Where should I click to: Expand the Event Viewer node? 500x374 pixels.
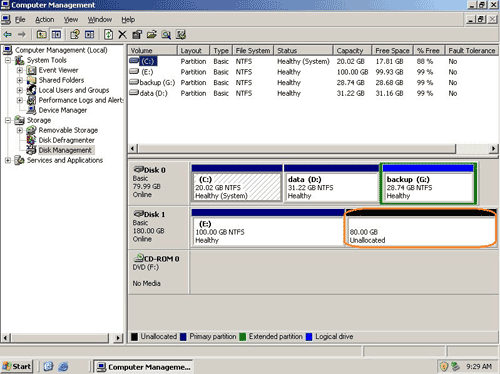point(20,70)
